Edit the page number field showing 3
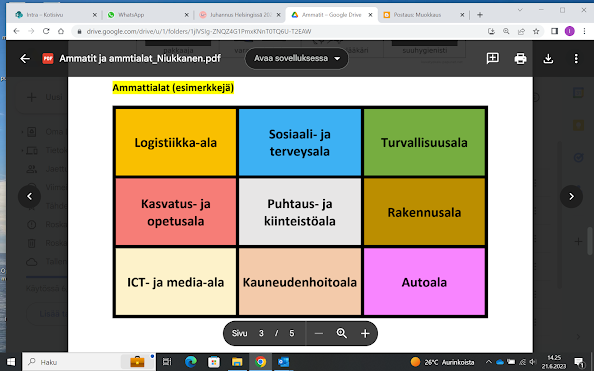The image size is (594, 371). coord(261,333)
